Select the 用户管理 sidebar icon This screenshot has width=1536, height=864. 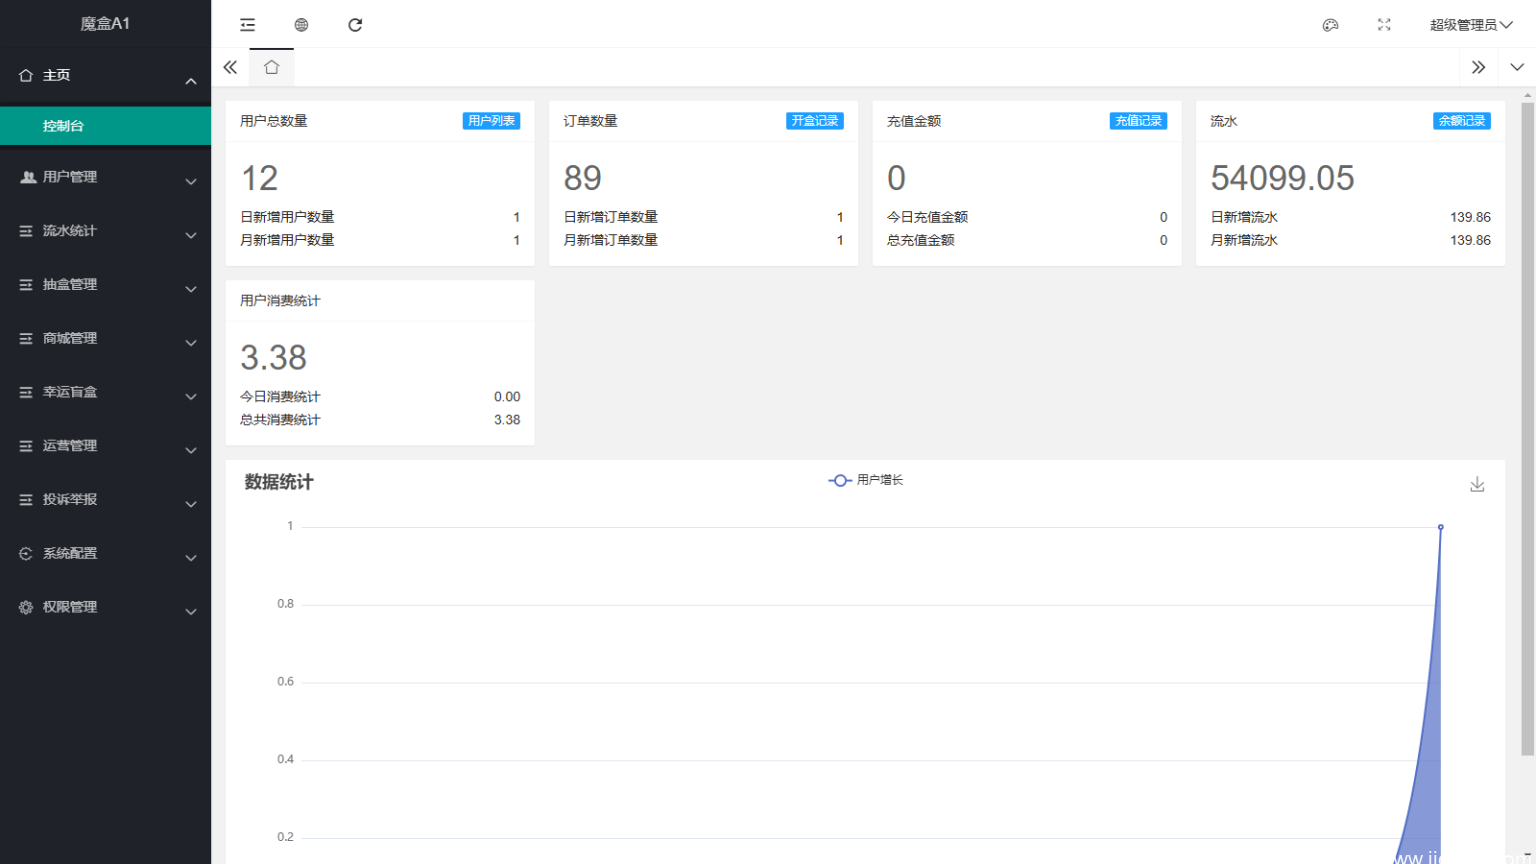25,176
